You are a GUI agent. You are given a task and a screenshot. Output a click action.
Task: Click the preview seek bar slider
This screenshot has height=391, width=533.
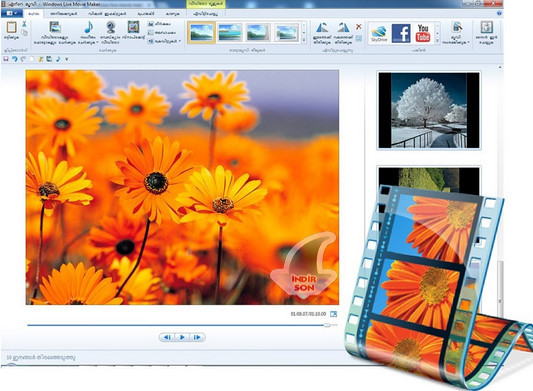(327, 325)
